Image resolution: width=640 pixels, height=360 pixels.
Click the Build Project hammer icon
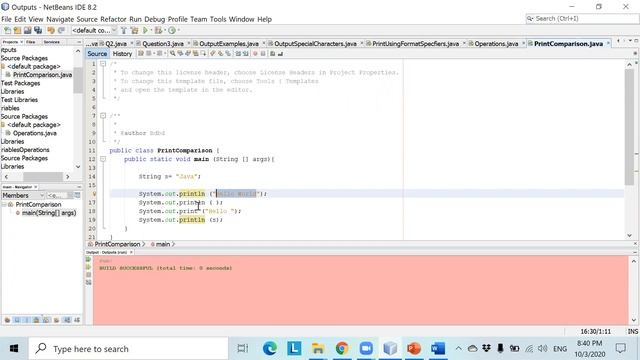tap(124, 30)
